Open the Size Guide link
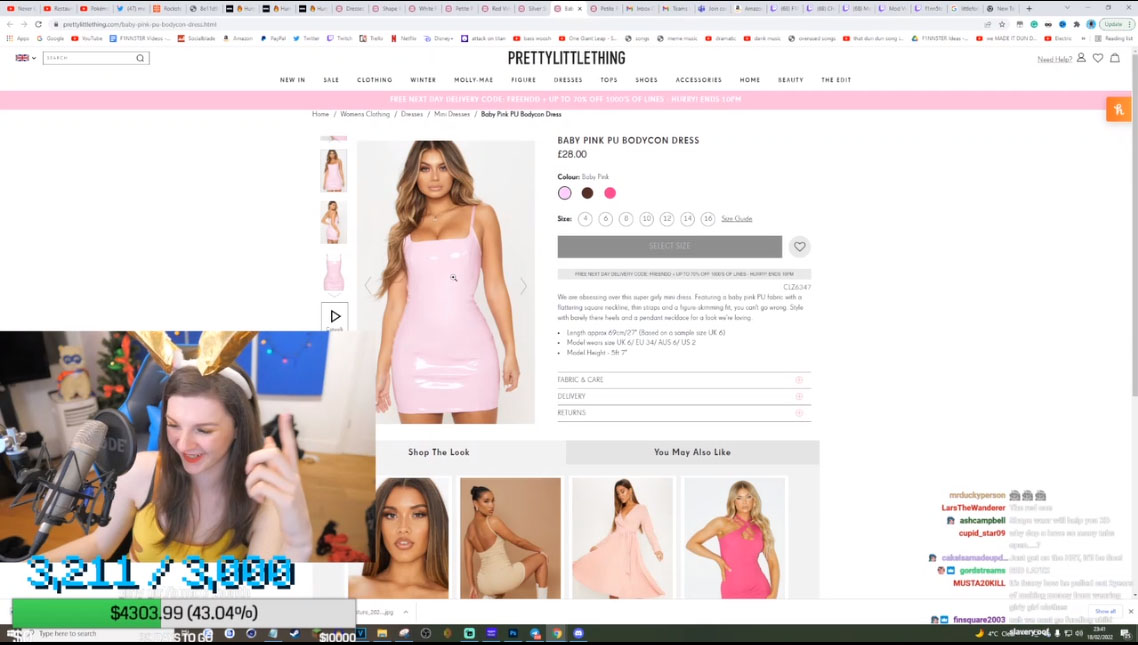 click(737, 218)
